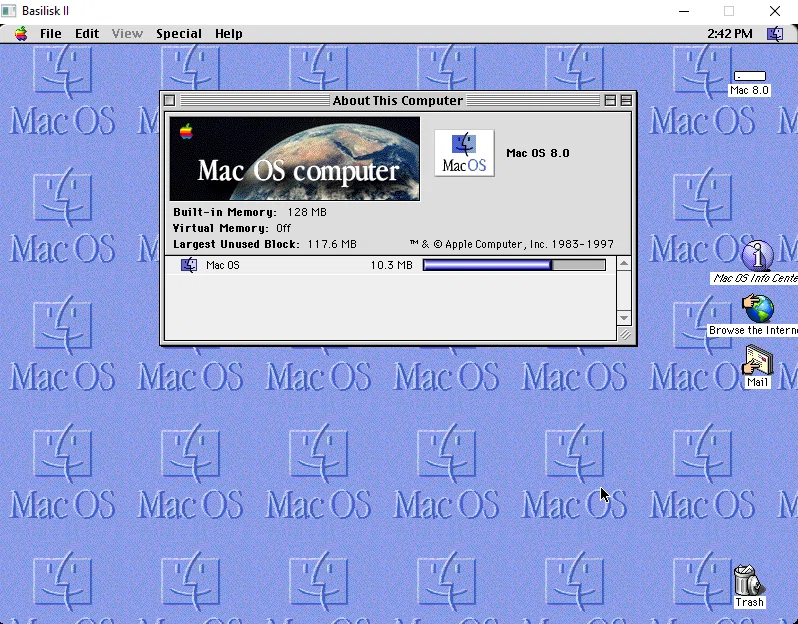
Task: Select the Trash icon
Action: click(x=749, y=580)
